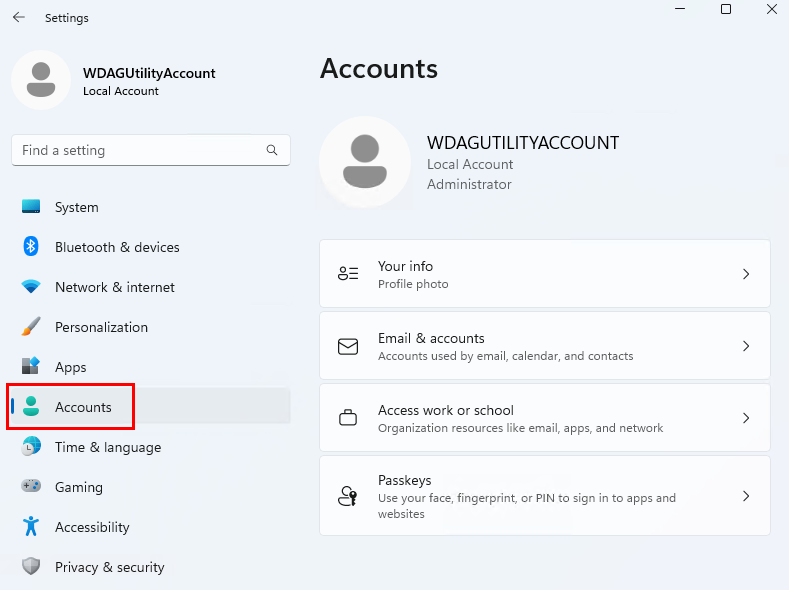Click the WDAGUTILITYACCOUNT name in main pane

(523, 143)
